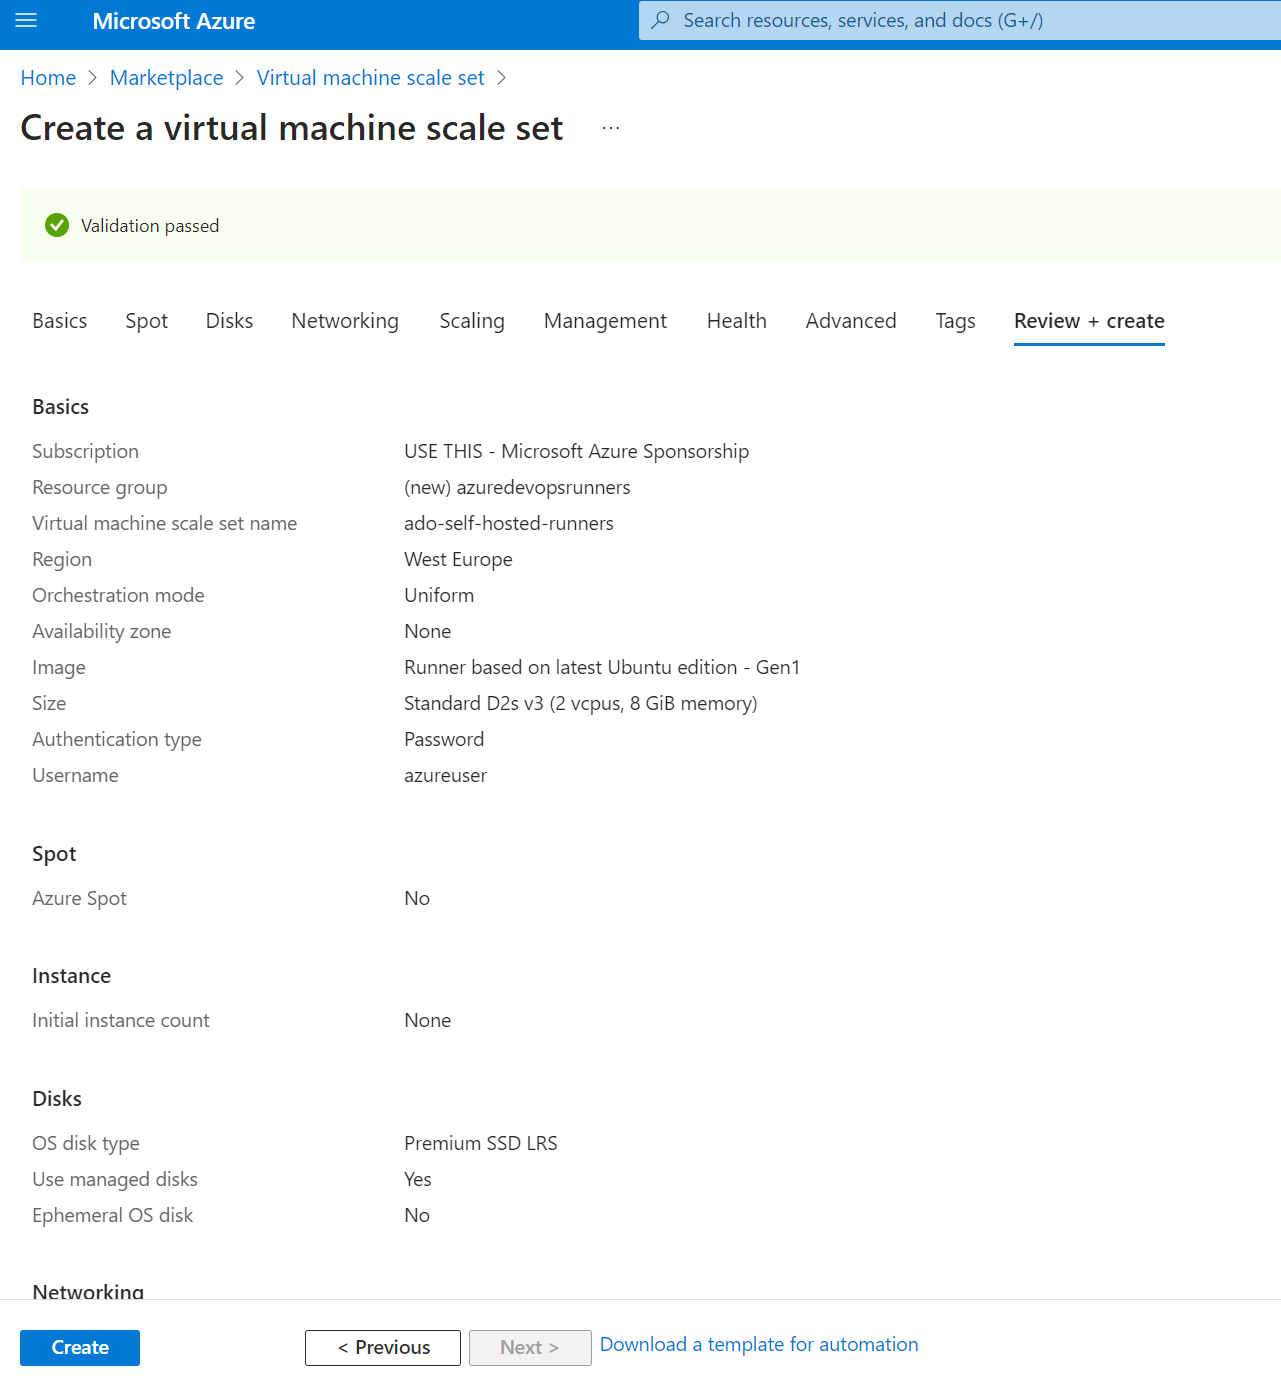Go to the Management tab
This screenshot has height=1376, width=1281.
[605, 321]
